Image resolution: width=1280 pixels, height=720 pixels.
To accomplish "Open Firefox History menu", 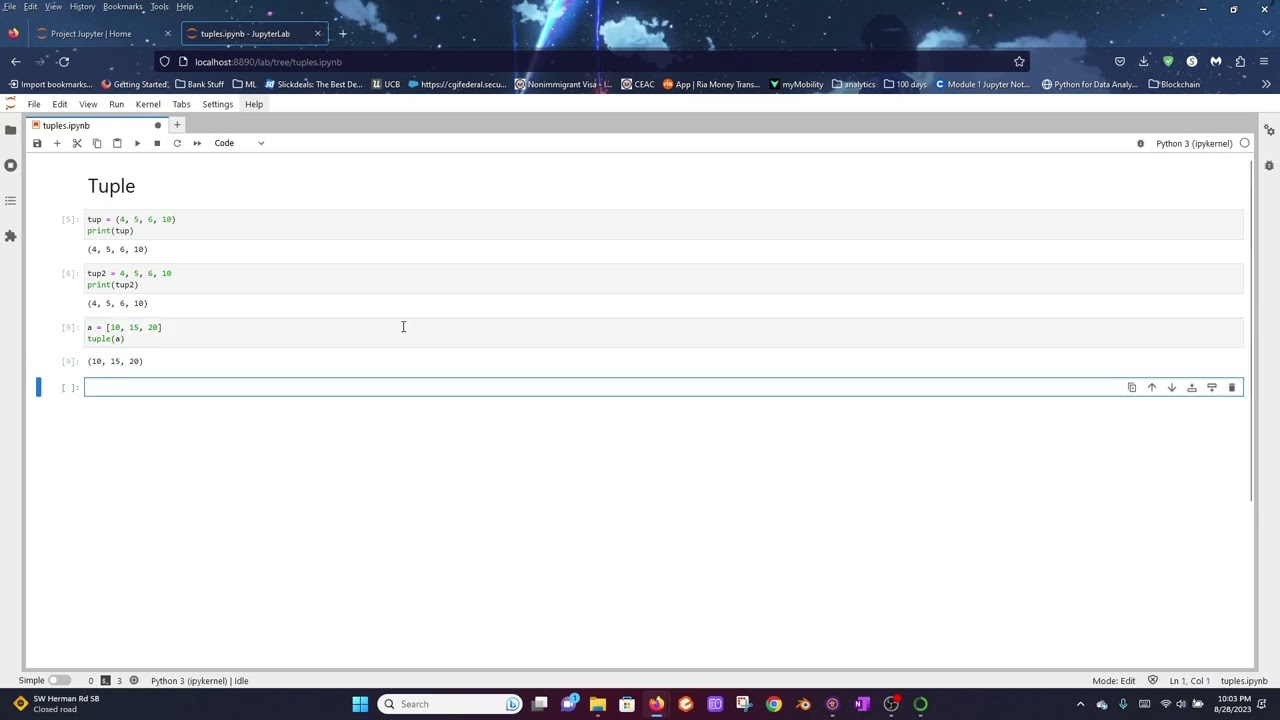I will tap(82, 7).
